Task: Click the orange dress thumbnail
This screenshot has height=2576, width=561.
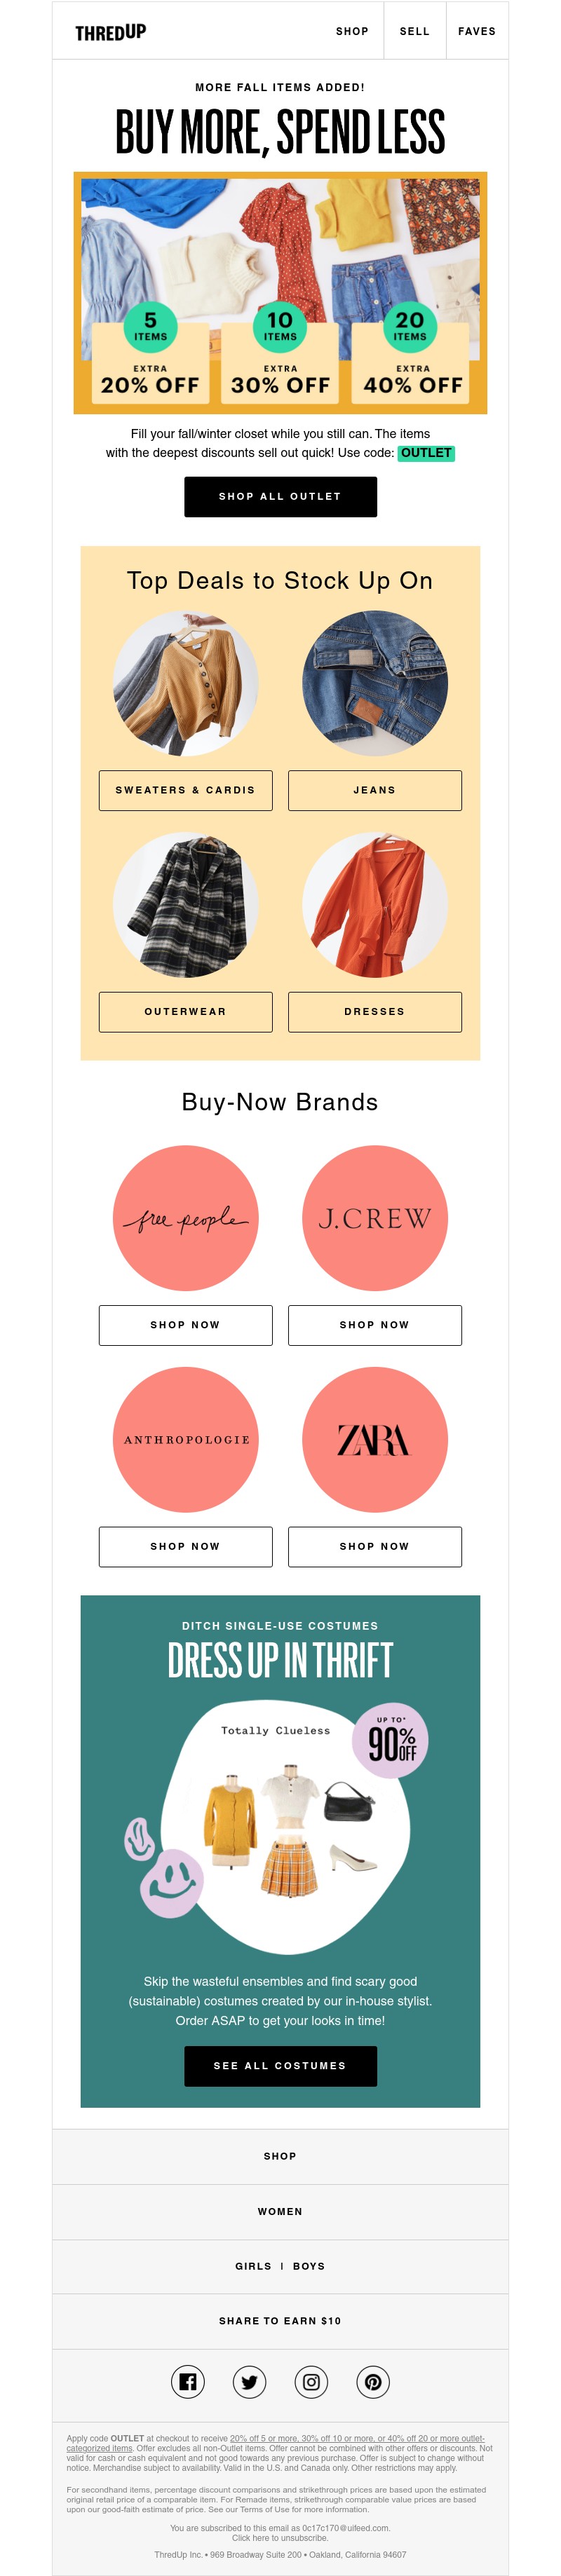Action: [x=375, y=905]
